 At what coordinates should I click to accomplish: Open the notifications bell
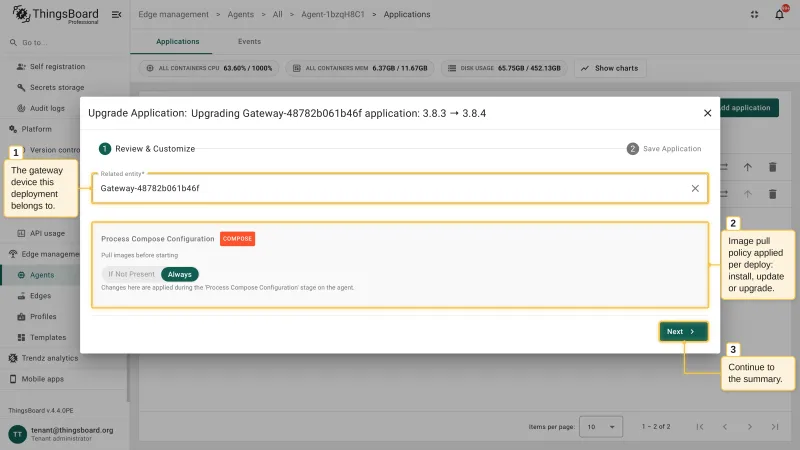779,14
